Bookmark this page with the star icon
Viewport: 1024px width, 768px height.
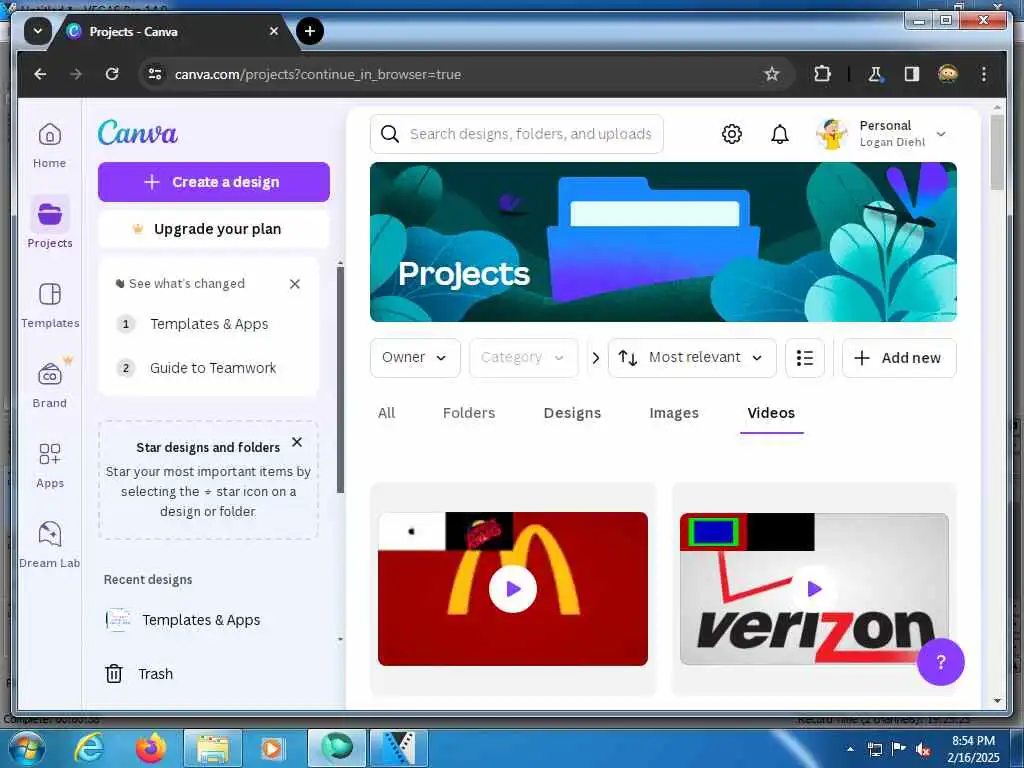771,74
